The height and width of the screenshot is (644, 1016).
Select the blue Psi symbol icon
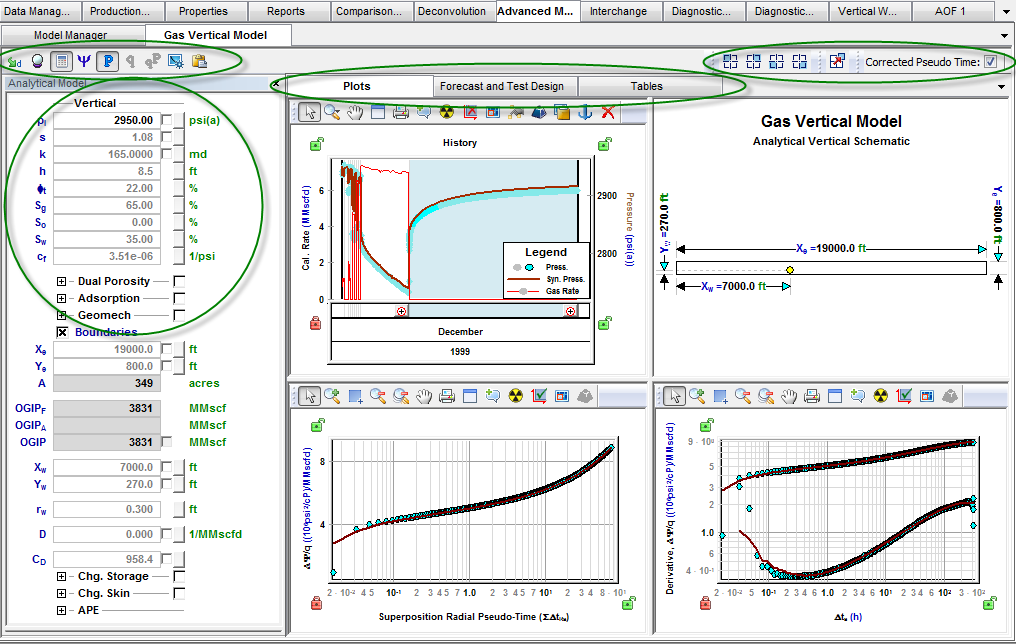(84, 62)
